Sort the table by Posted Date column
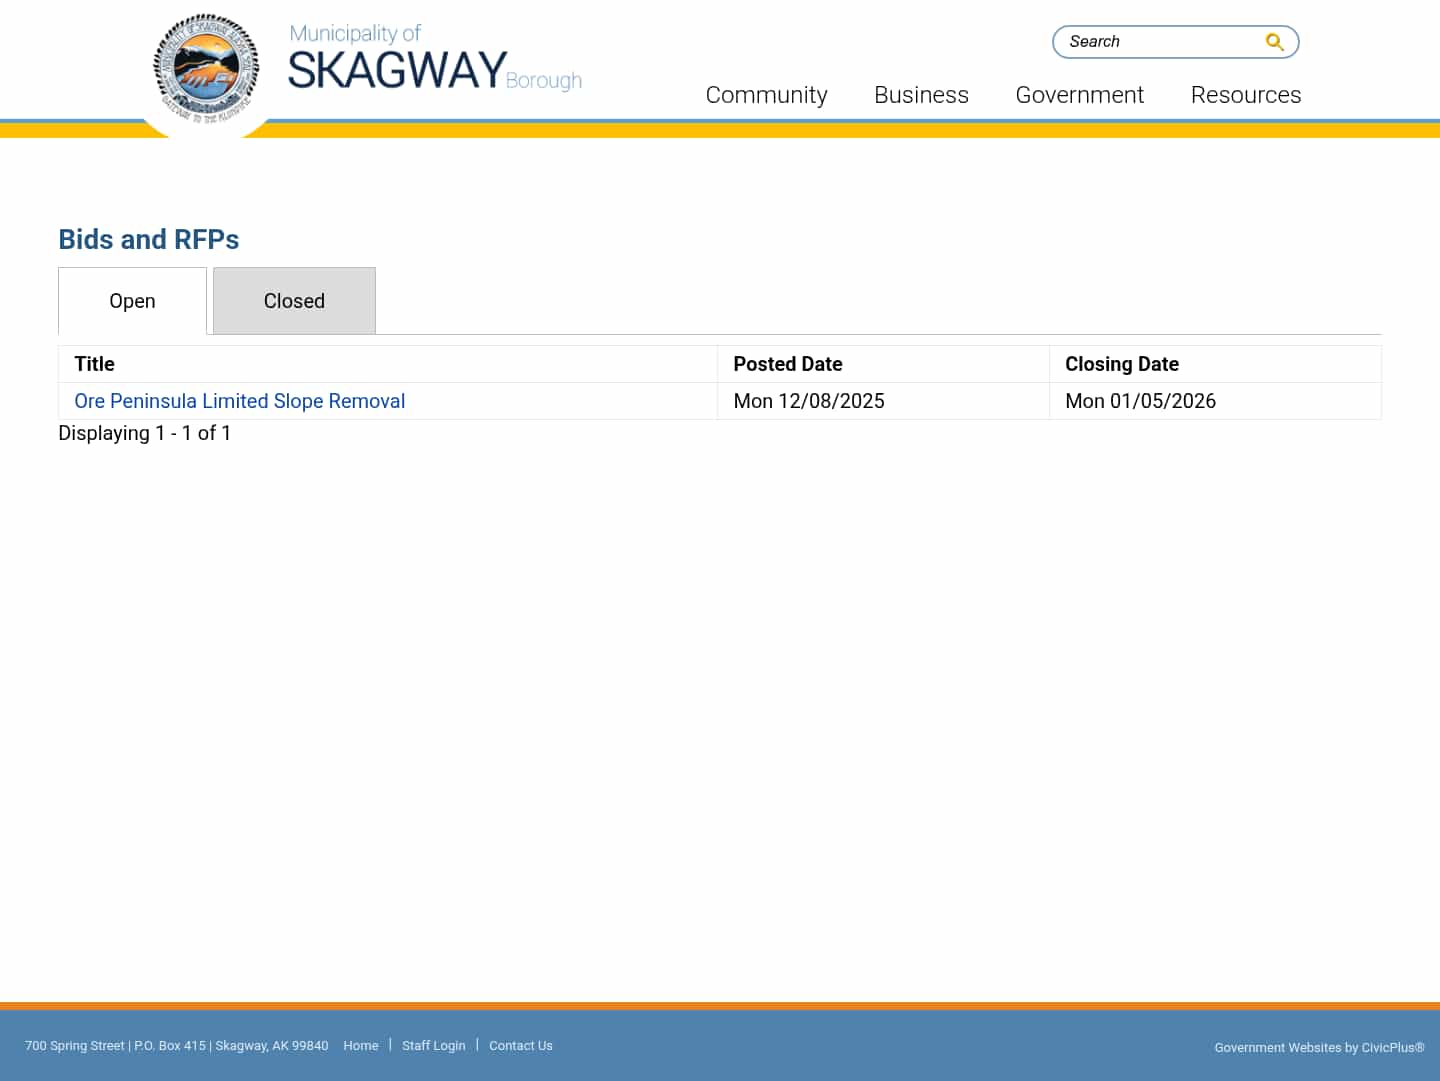 (788, 364)
